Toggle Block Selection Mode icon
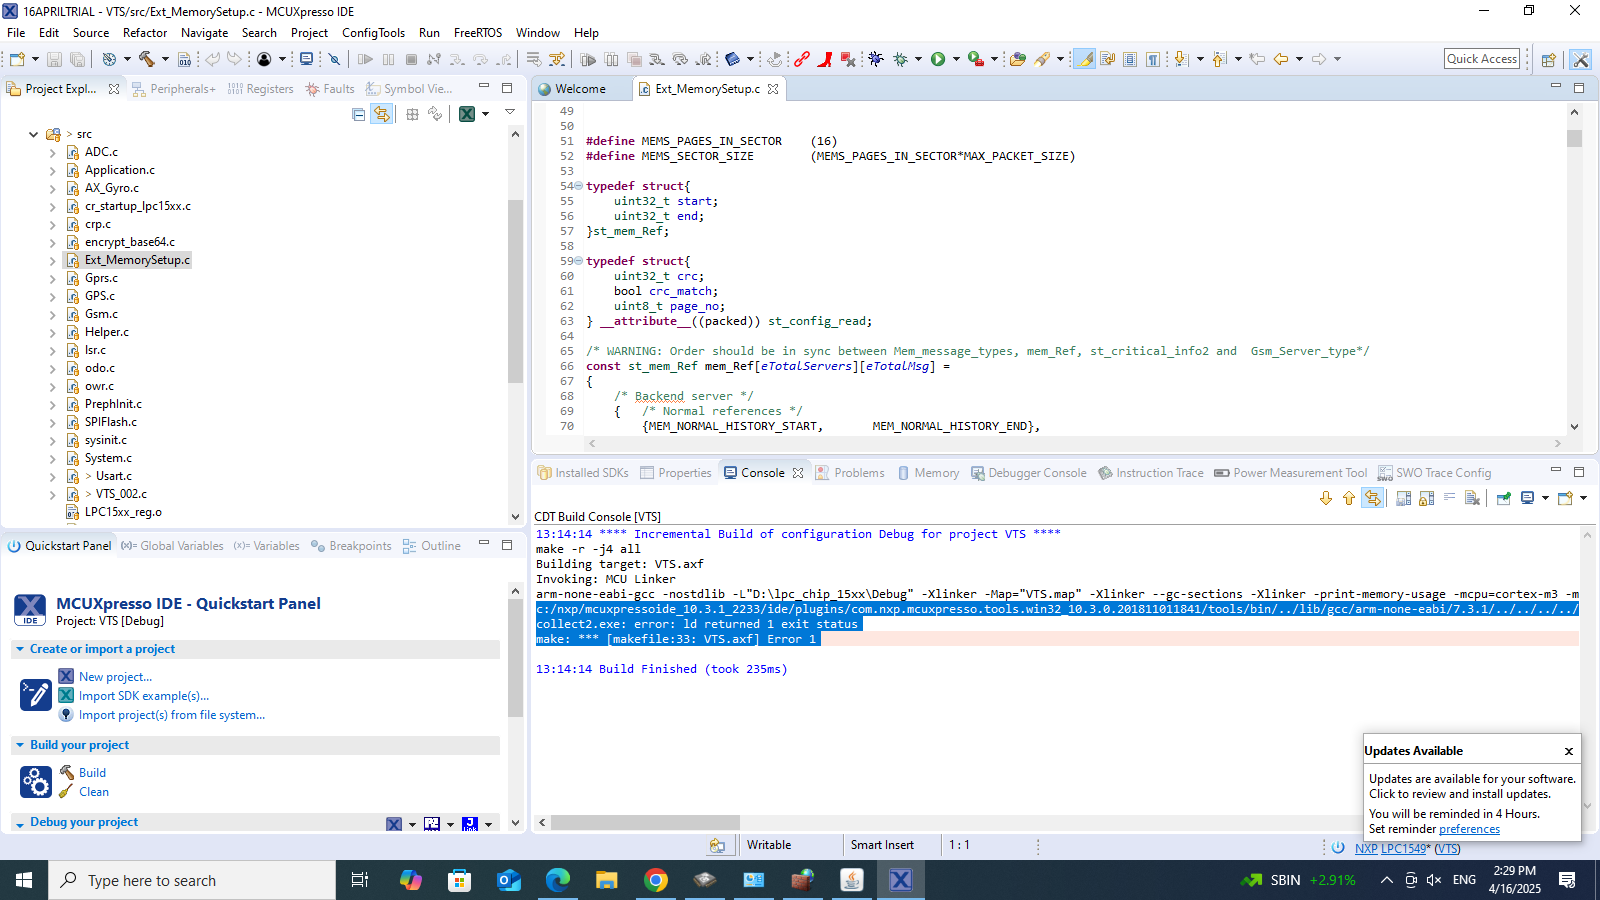This screenshot has height=900, width=1600. (1130, 59)
